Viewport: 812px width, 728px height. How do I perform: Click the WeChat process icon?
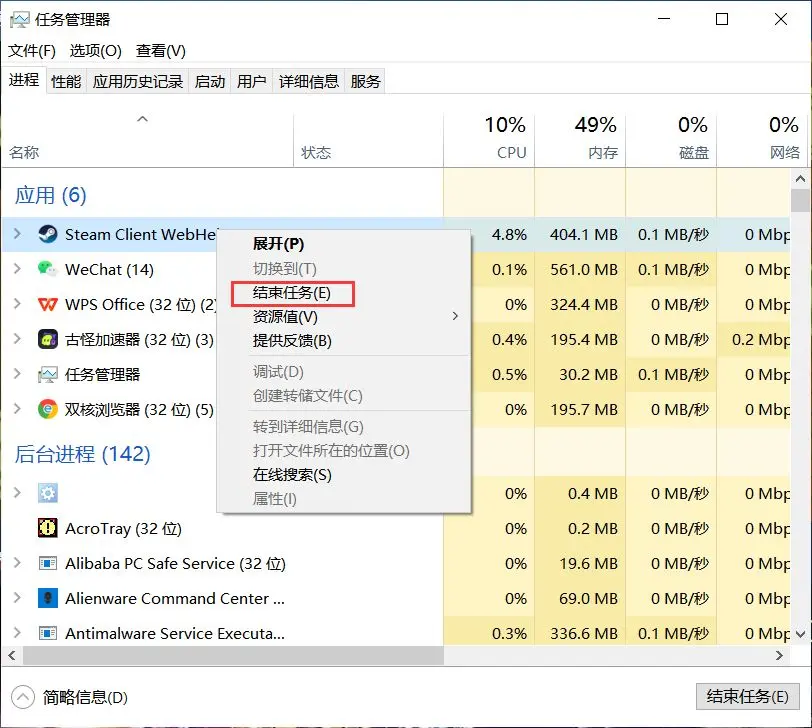(x=47, y=270)
